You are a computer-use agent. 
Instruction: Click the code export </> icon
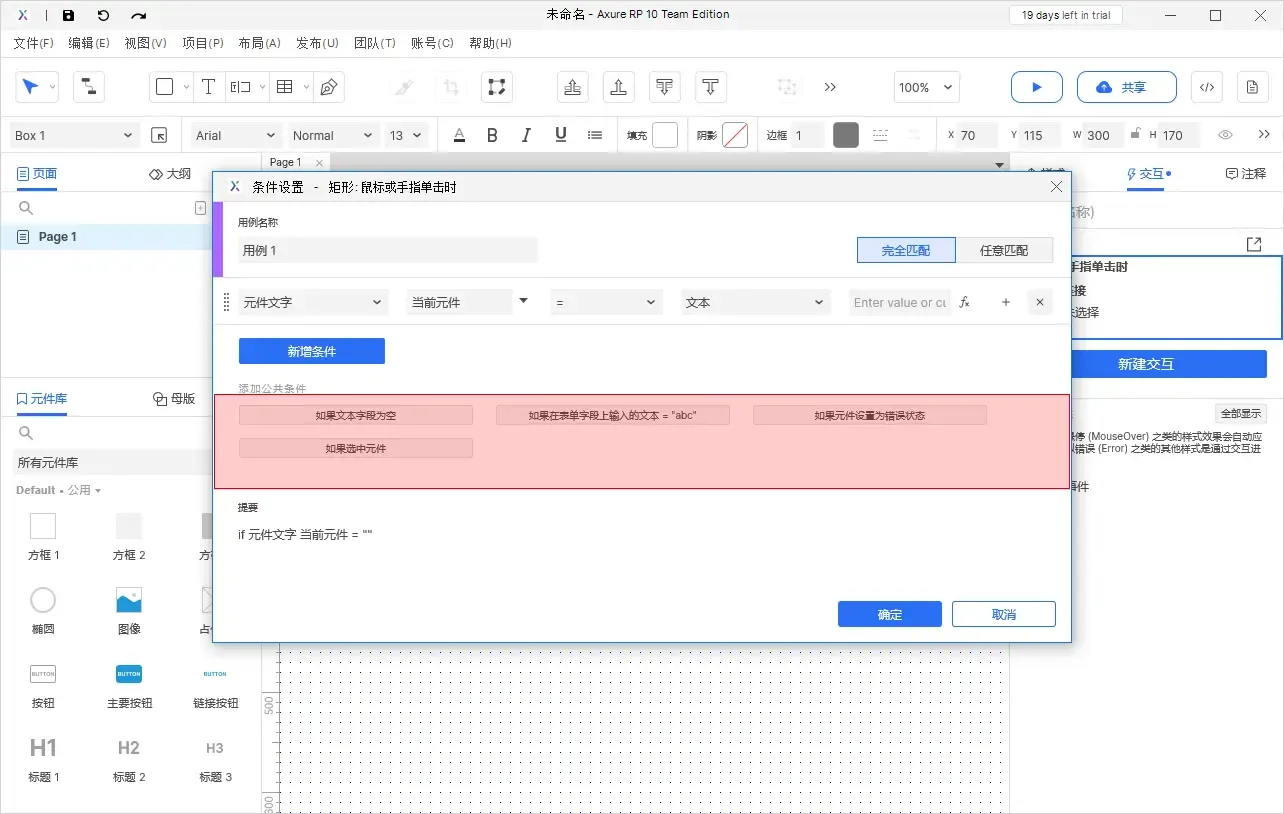[1206, 87]
